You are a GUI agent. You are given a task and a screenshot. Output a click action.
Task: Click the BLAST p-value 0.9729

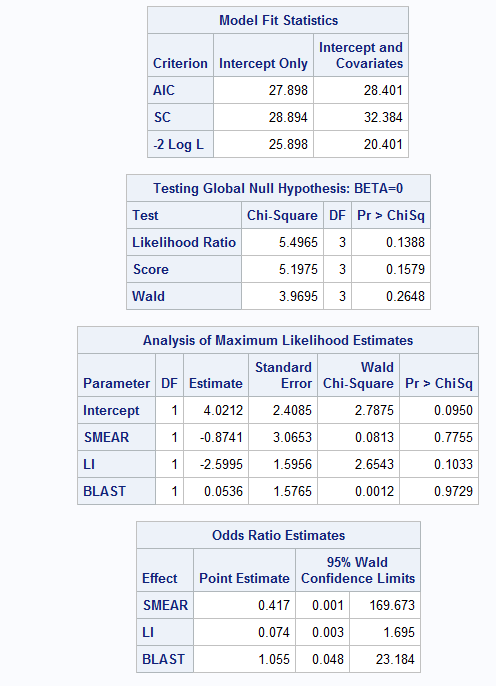click(x=453, y=491)
